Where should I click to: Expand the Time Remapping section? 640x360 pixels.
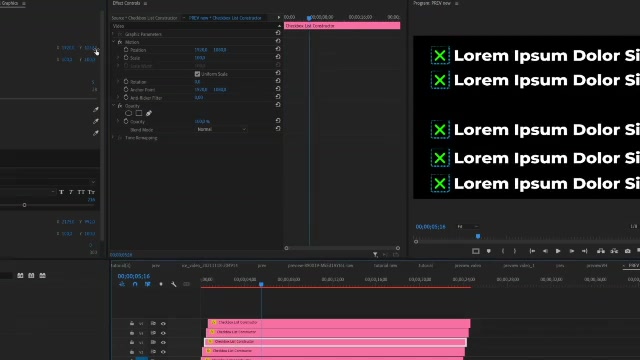tap(114, 138)
